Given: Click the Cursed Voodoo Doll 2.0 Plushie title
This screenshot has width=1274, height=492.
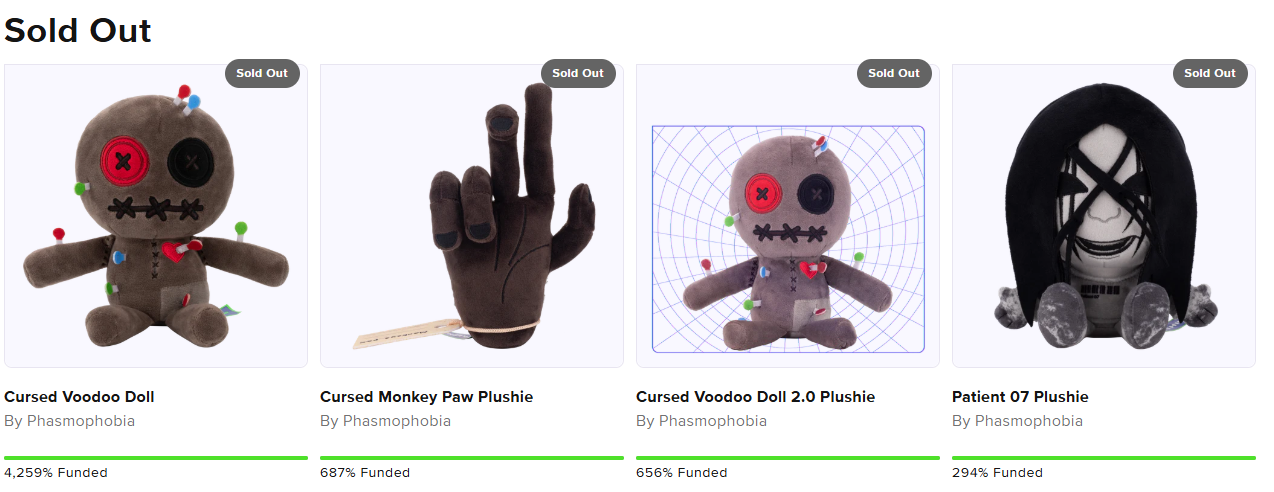Looking at the screenshot, I should click(755, 397).
